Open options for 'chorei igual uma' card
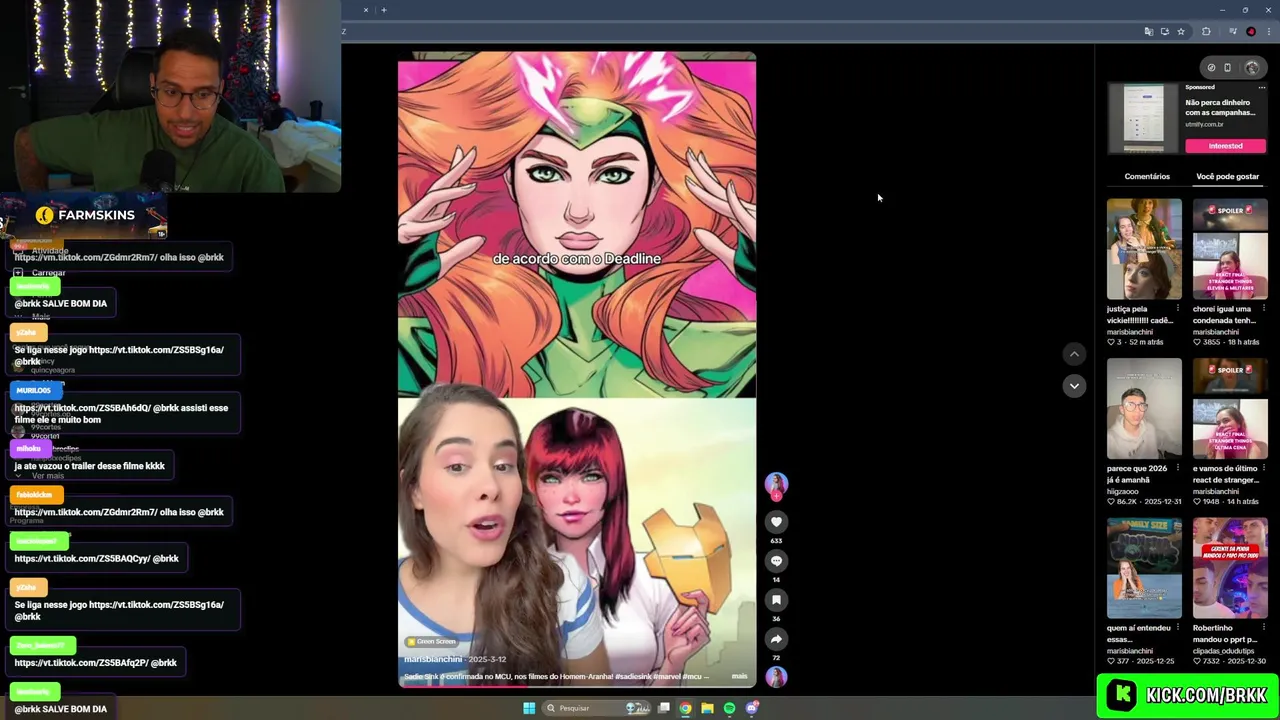This screenshot has width=1280, height=720. 1263,309
